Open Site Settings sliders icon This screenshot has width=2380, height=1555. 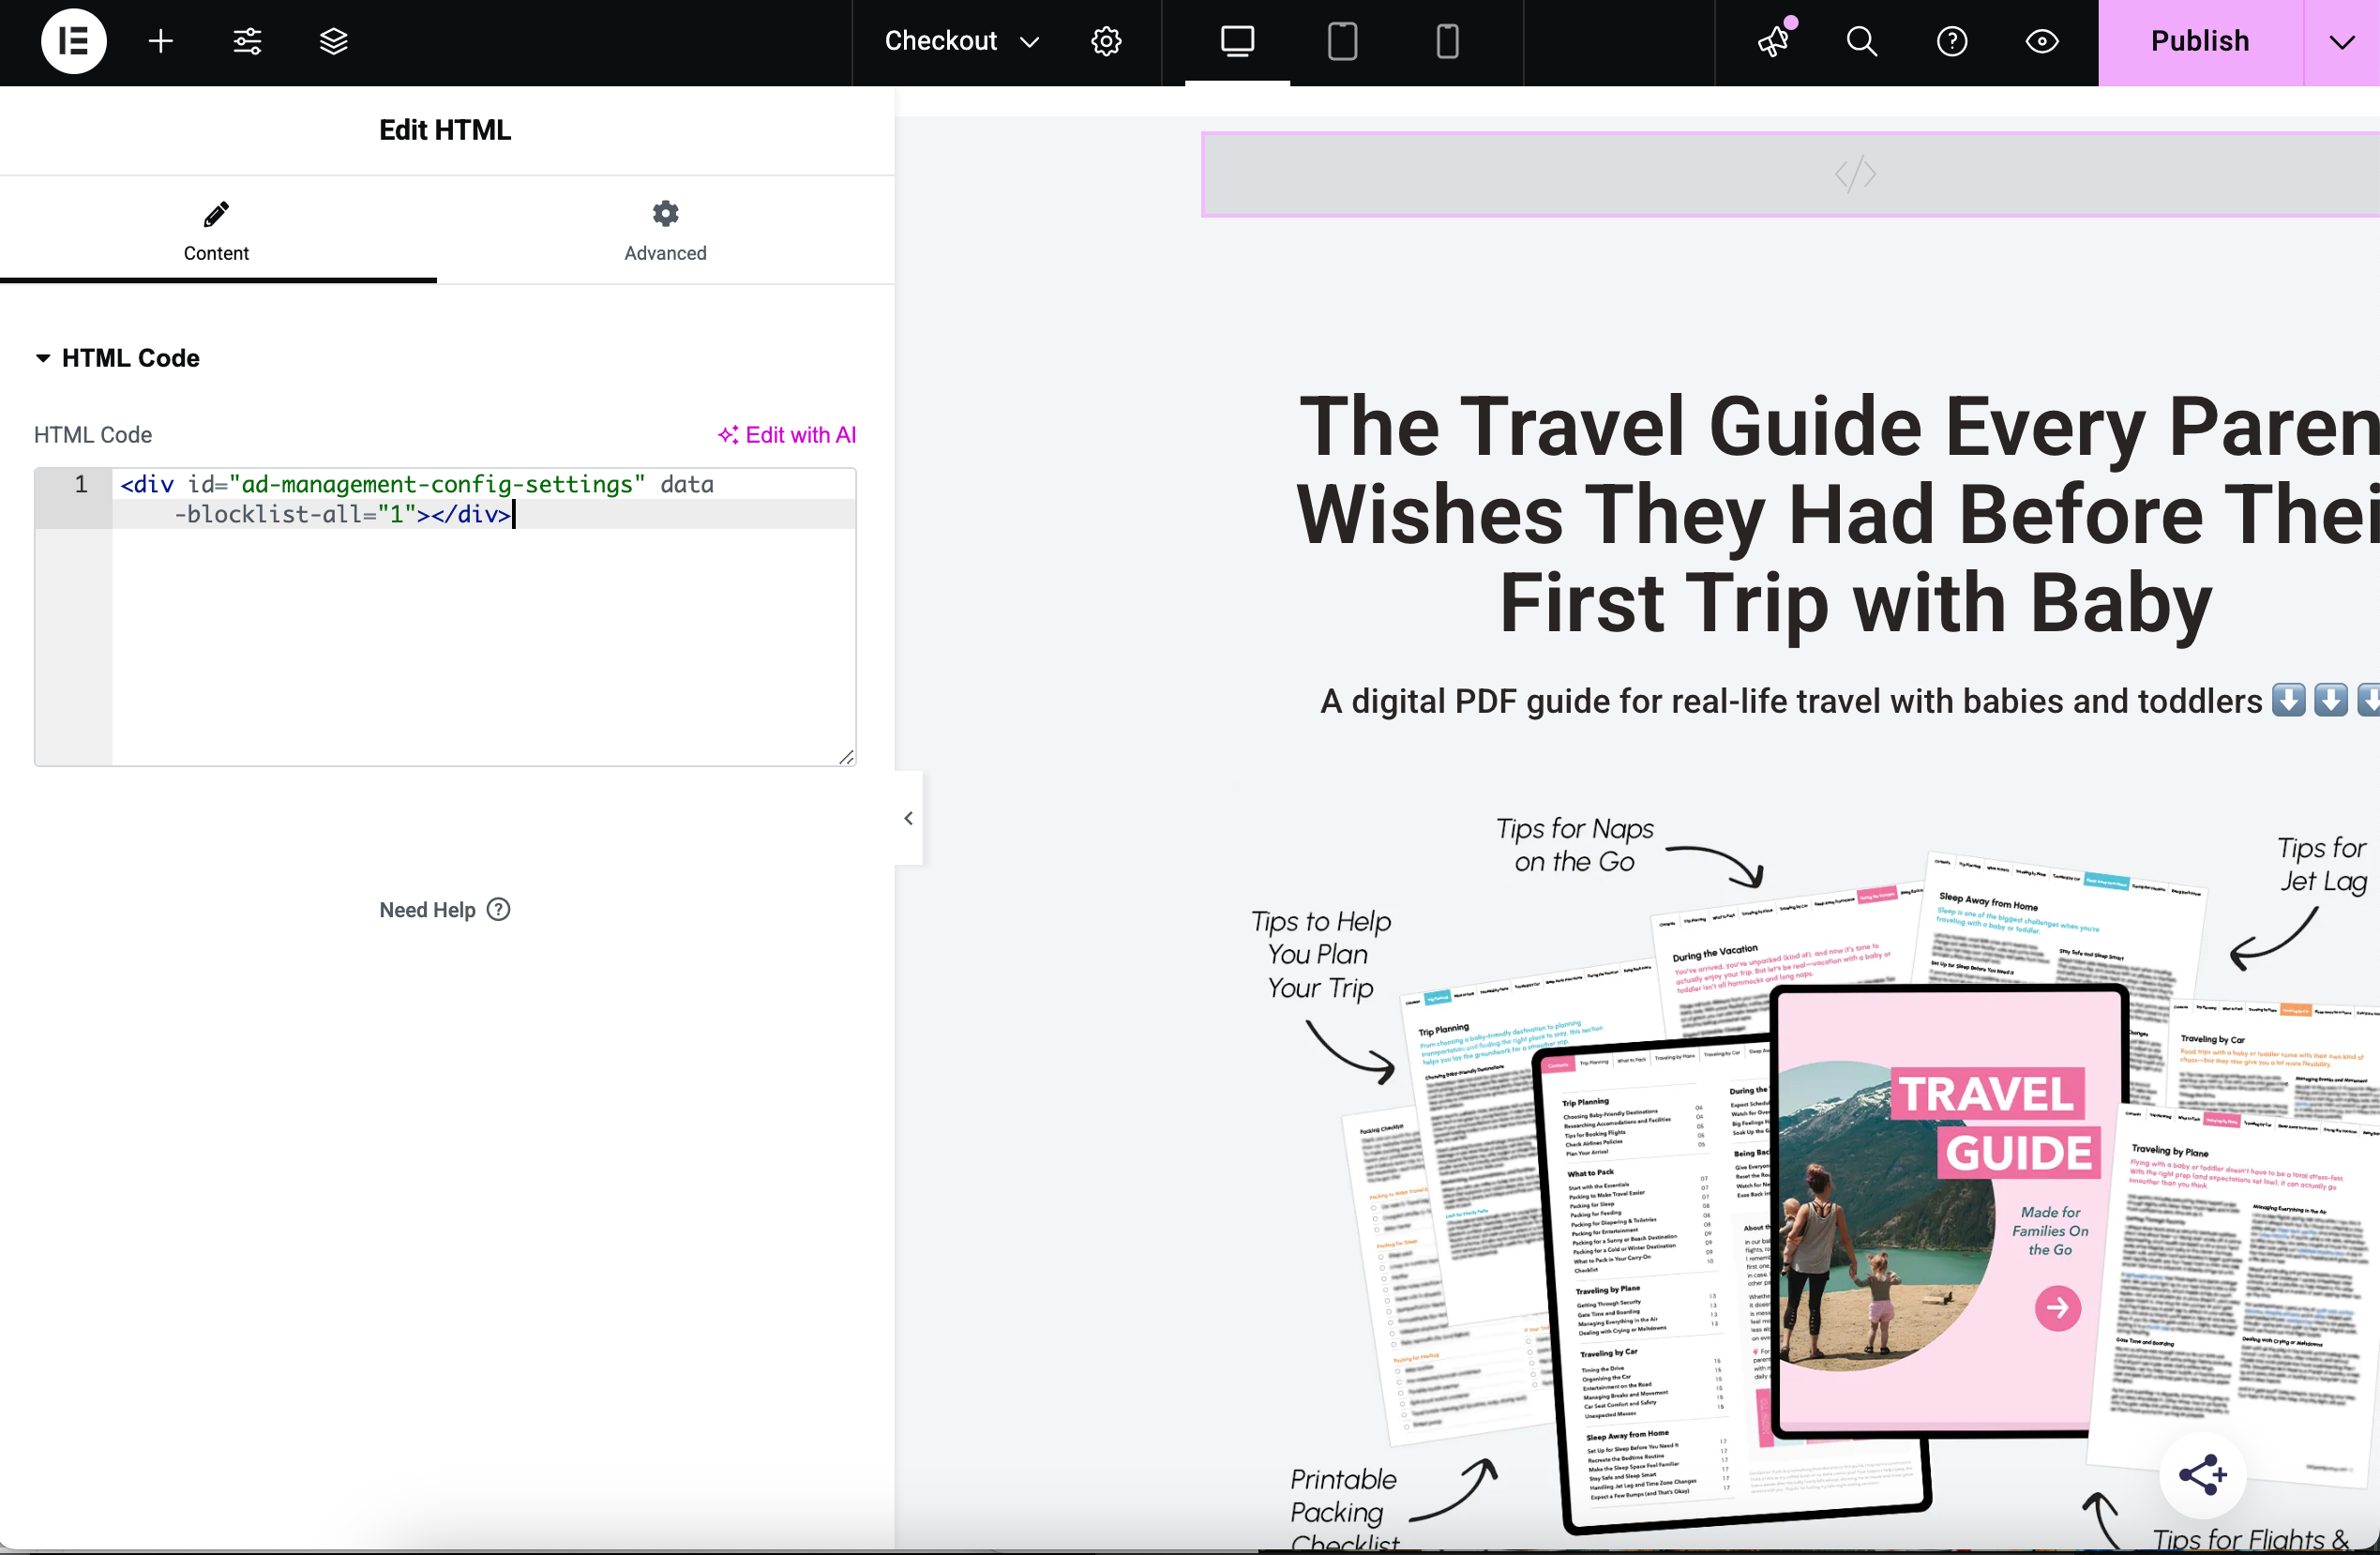coord(247,41)
